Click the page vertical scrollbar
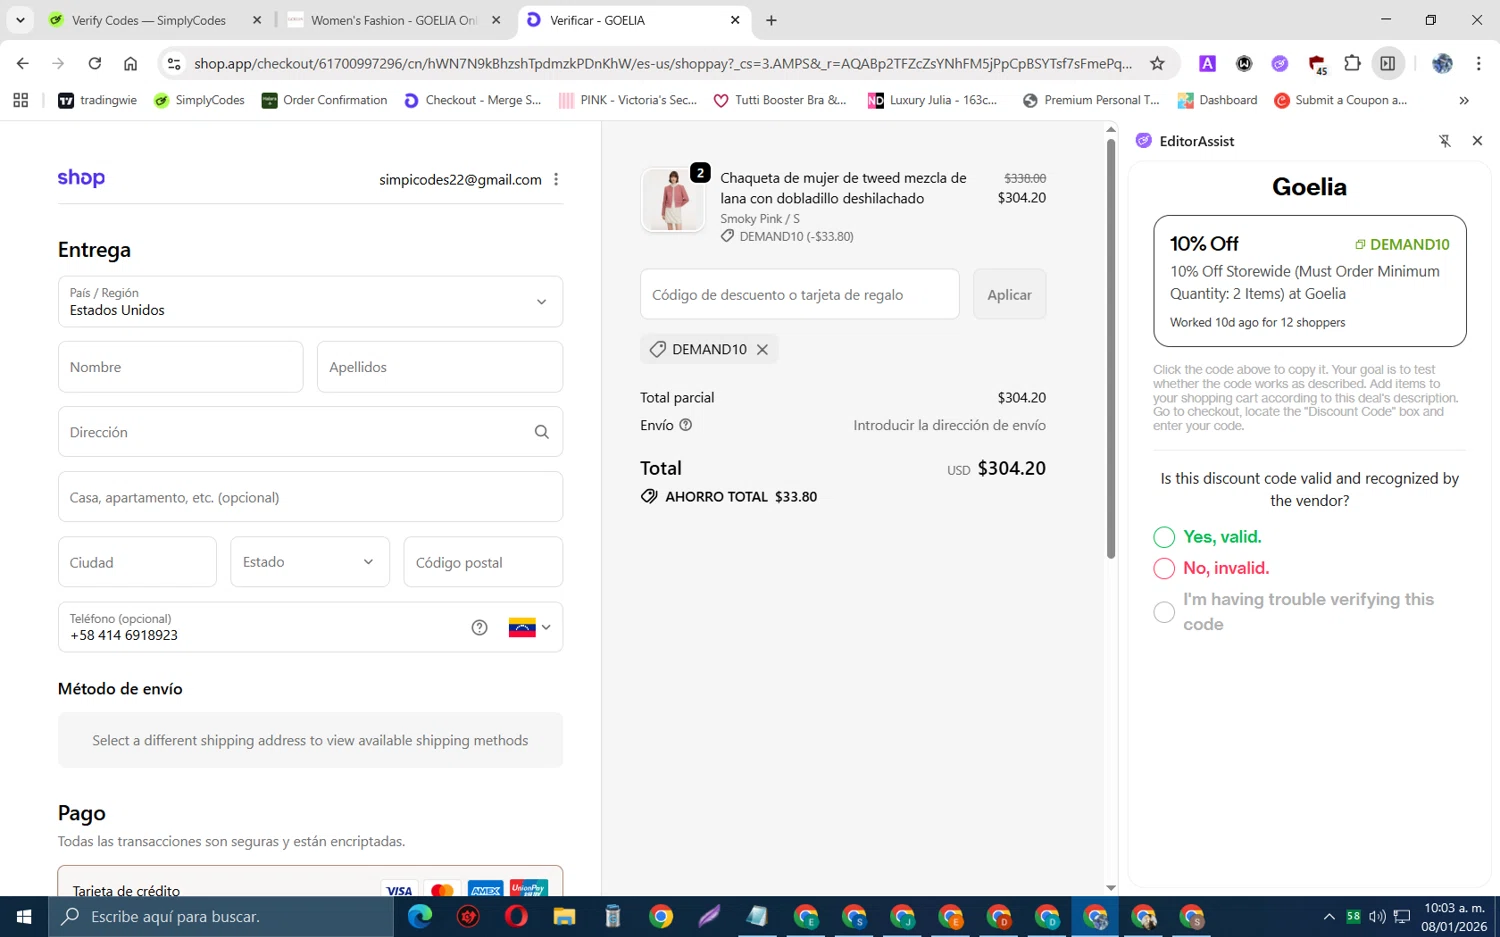Viewport: 1500px width, 937px height. [x=1111, y=348]
